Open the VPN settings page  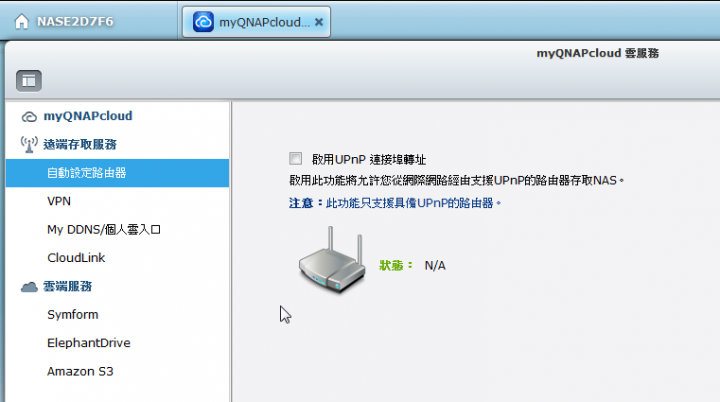coord(59,201)
